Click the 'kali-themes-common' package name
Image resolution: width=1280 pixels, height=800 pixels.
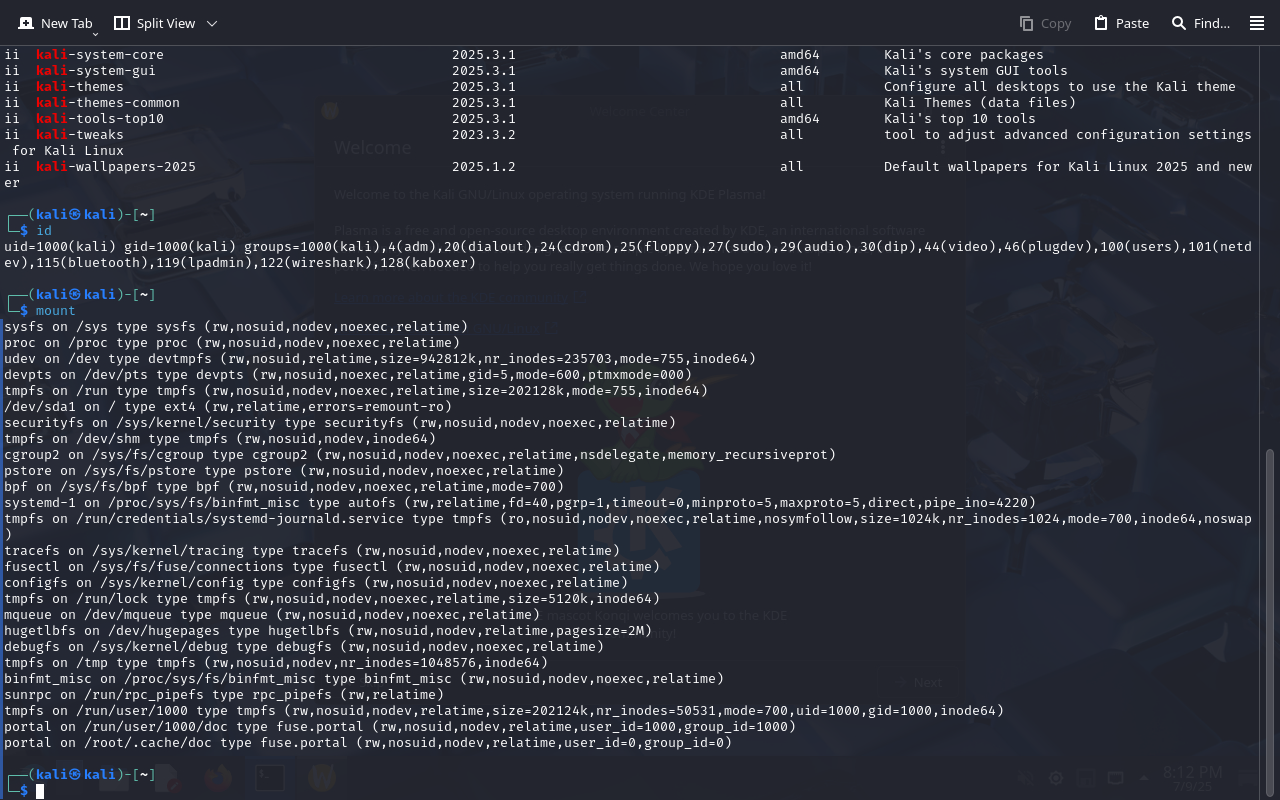tap(108, 103)
